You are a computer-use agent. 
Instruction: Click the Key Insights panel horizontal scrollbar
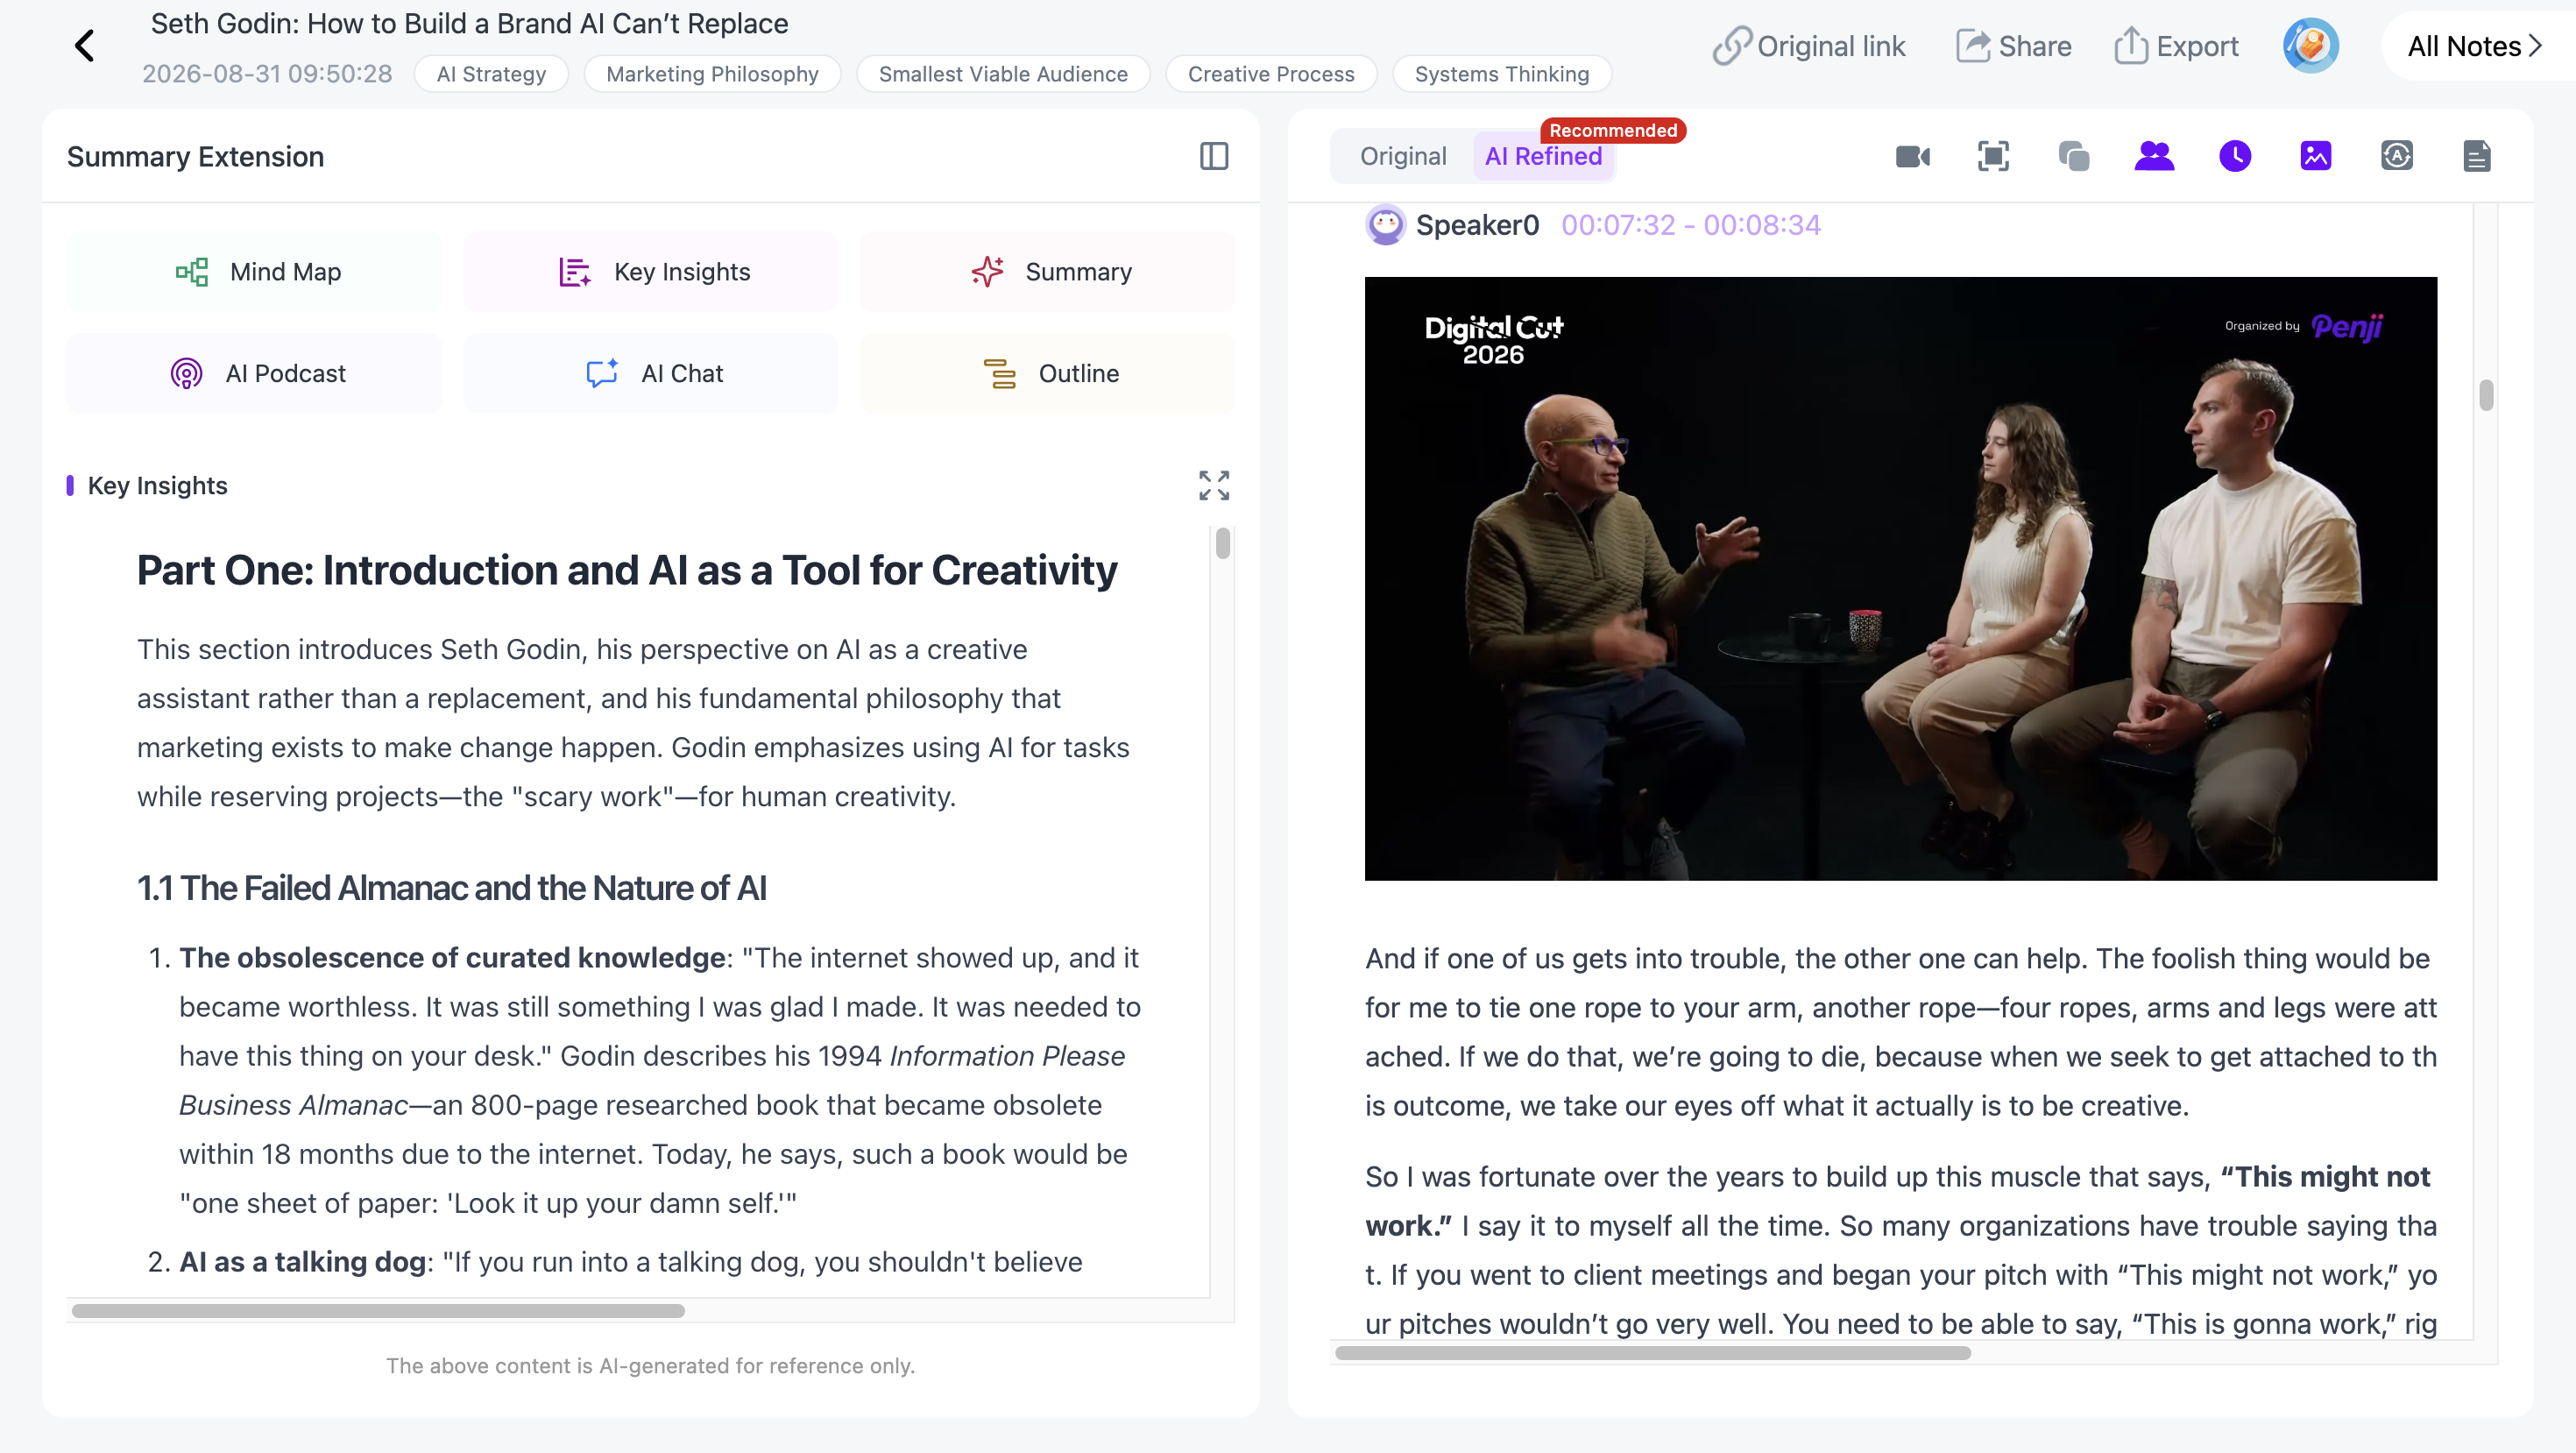pos(378,1311)
